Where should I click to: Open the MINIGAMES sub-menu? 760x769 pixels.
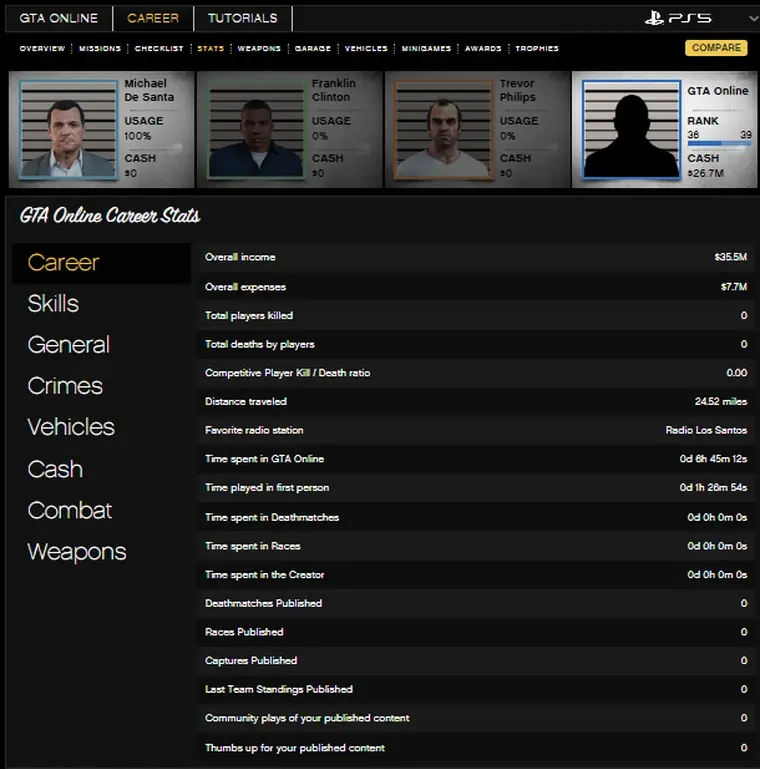pyautogui.click(x=426, y=49)
